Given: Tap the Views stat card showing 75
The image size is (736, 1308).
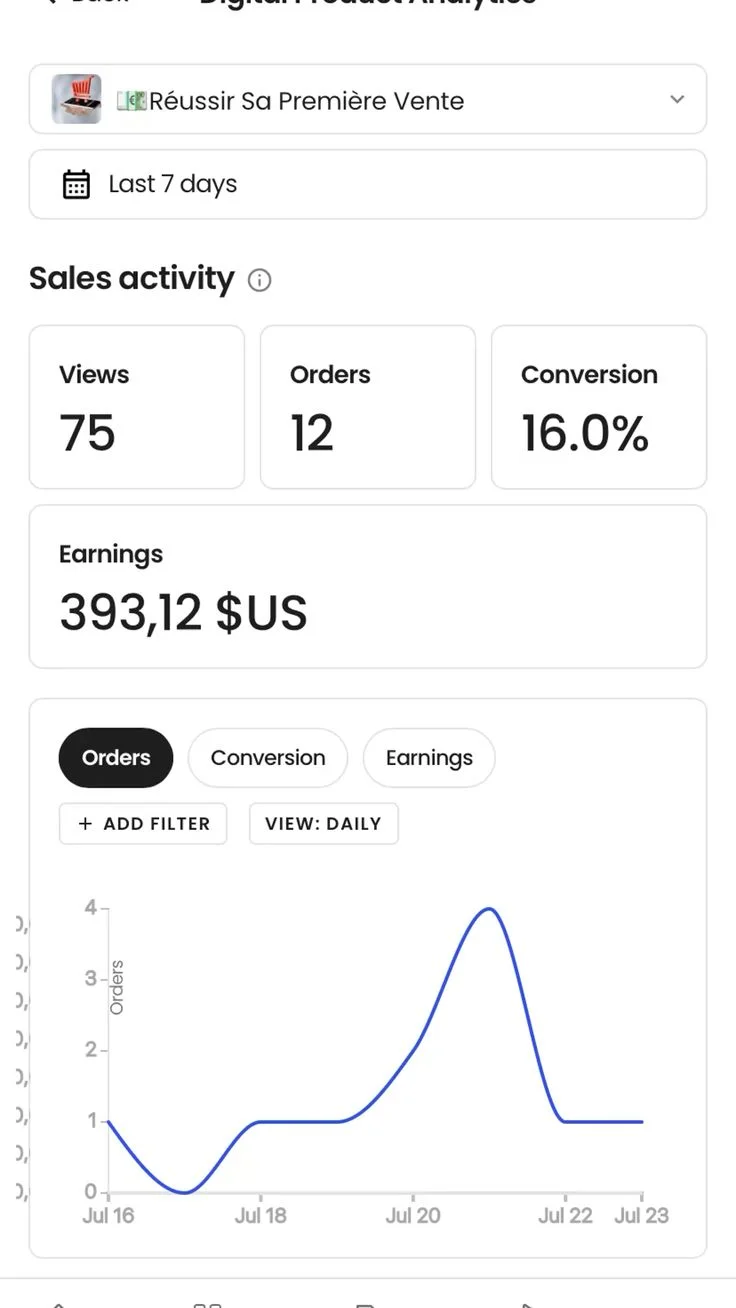Looking at the screenshot, I should click(137, 407).
